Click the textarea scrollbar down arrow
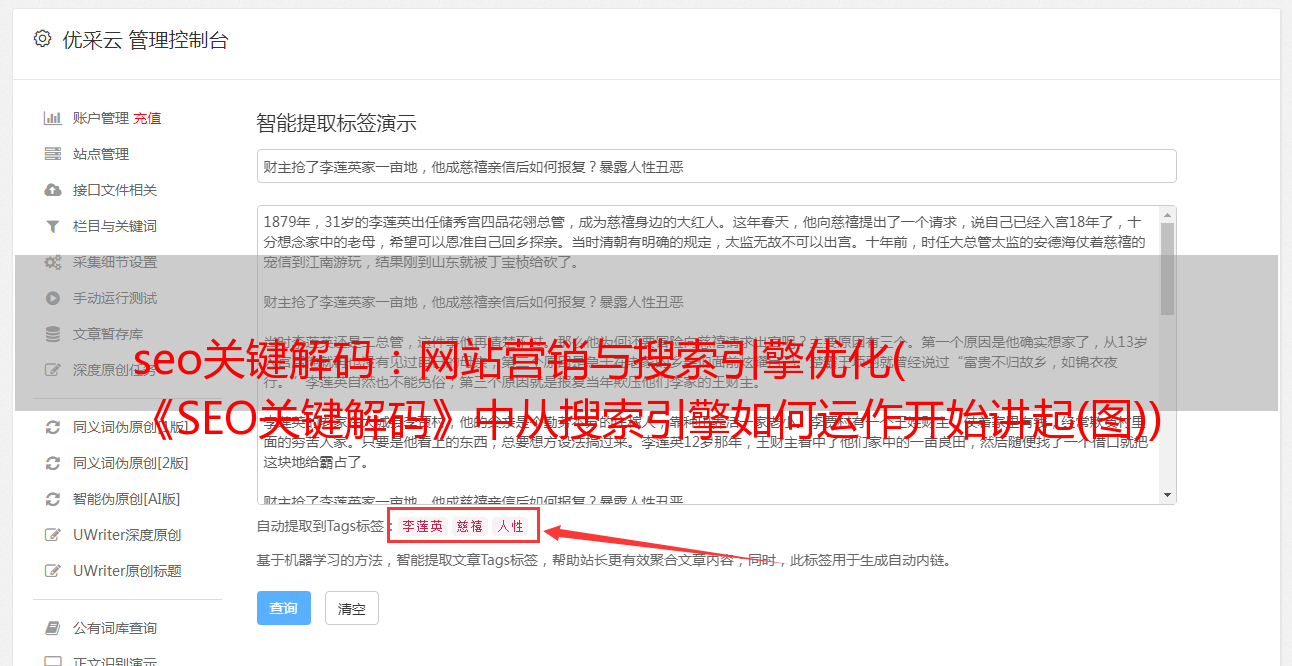Screen dimensions: 1292x666 1167,494
